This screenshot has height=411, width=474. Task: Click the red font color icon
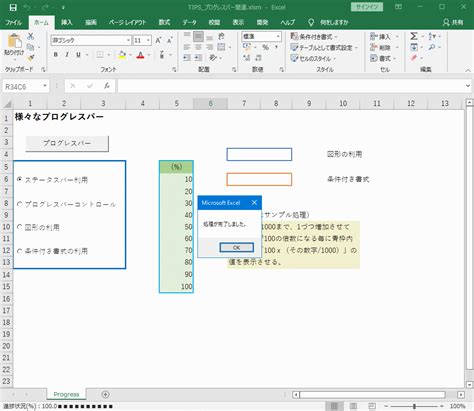click(140, 55)
